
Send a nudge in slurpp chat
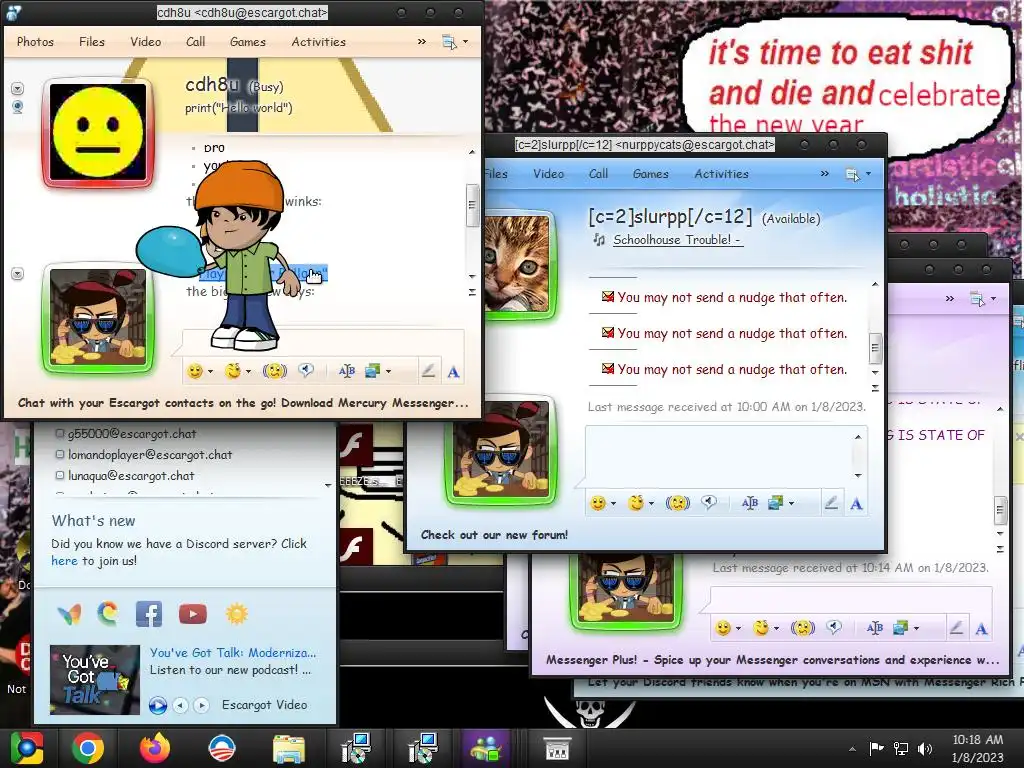[678, 503]
